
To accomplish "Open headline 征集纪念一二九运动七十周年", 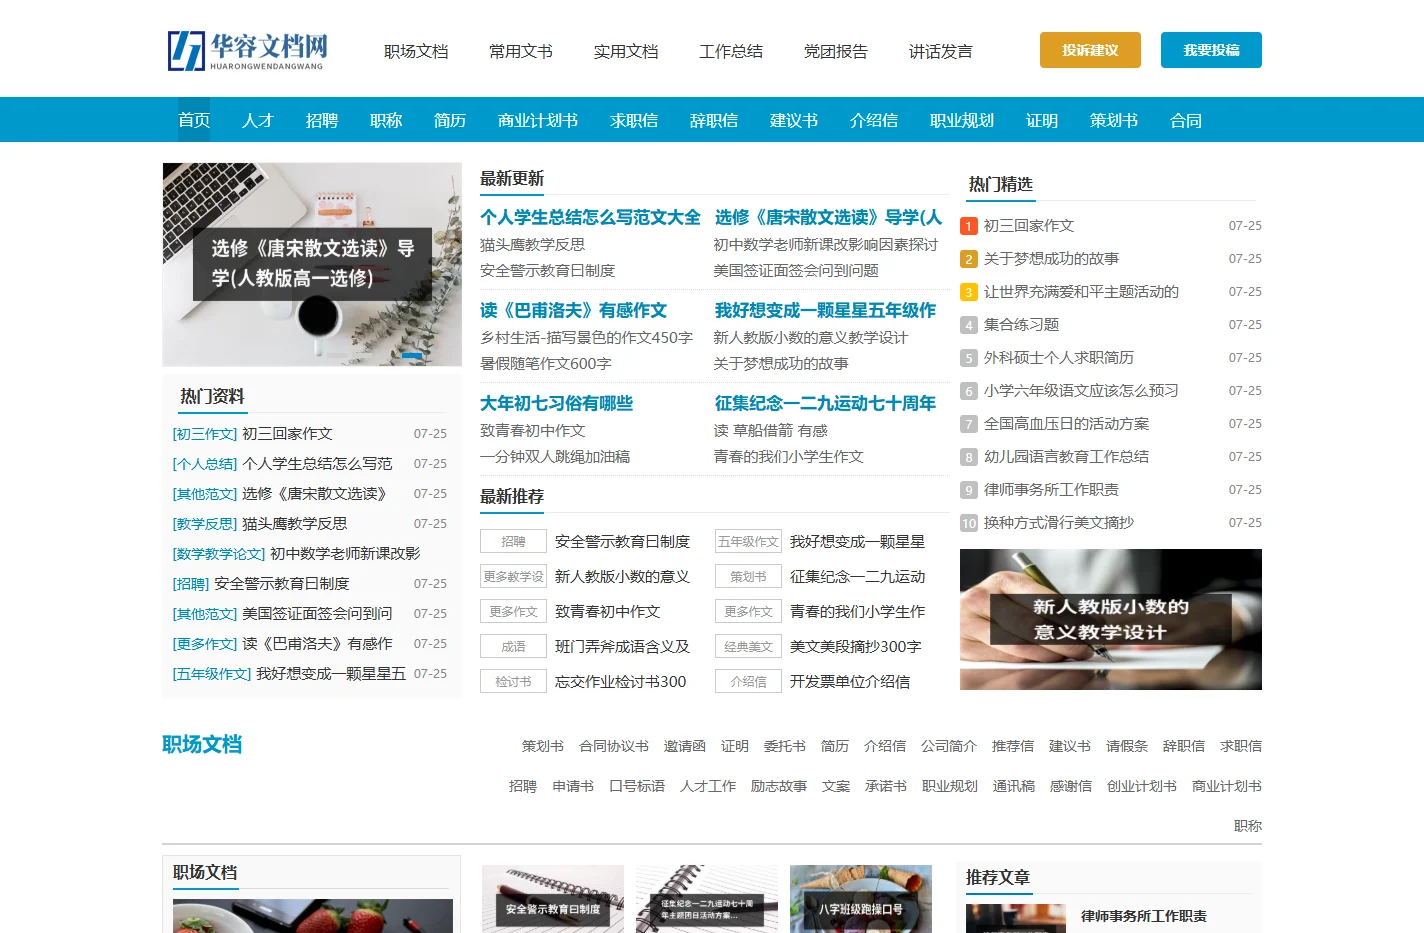I will [825, 403].
